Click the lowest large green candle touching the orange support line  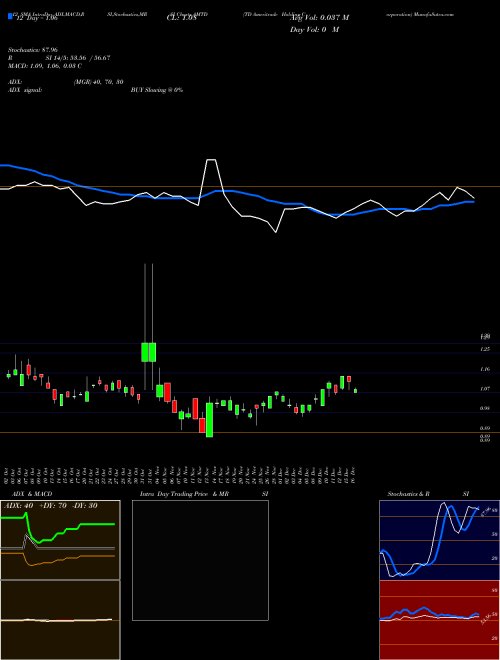(209, 420)
